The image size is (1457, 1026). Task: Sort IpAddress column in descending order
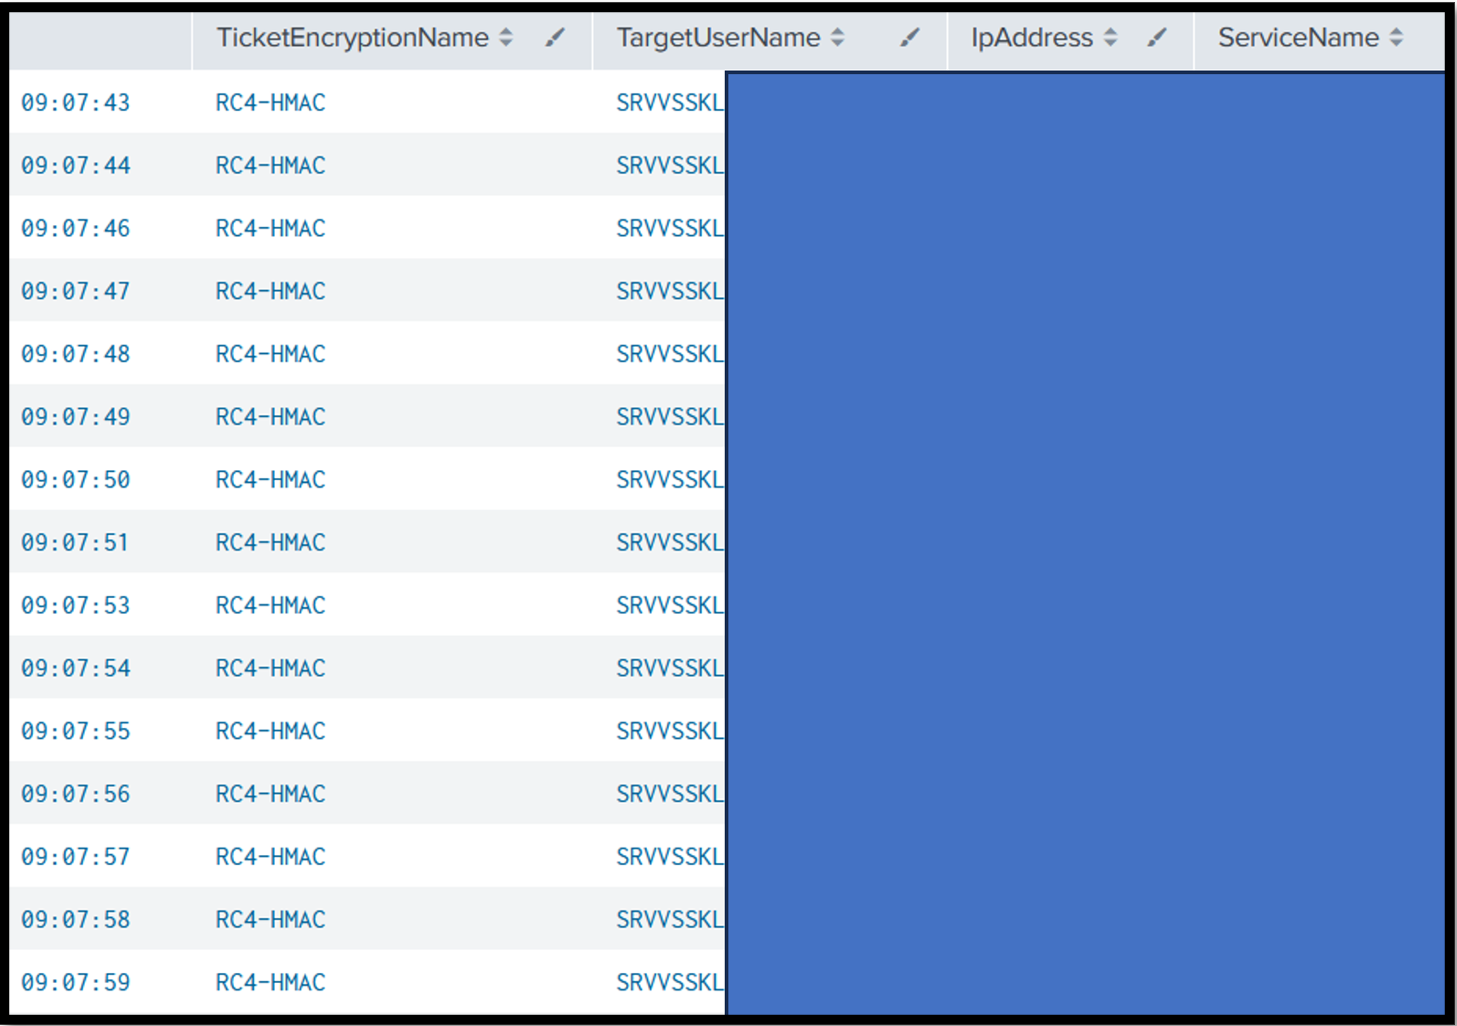pos(1110,43)
